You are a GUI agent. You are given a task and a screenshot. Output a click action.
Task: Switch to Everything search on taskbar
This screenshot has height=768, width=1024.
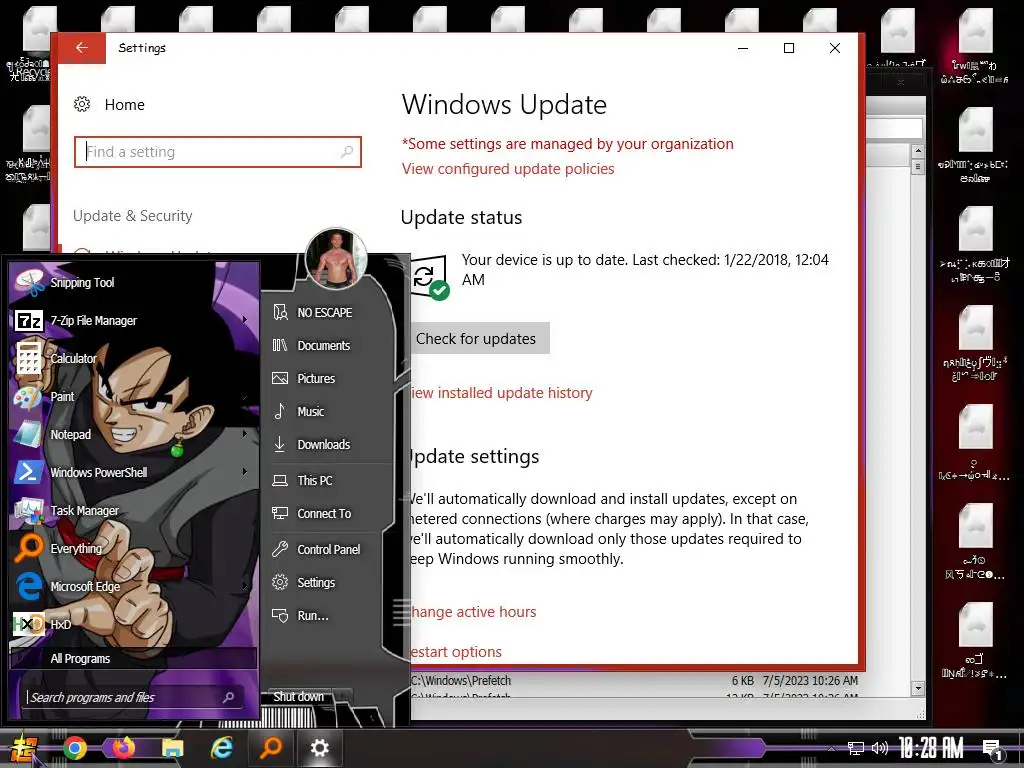[271, 748]
